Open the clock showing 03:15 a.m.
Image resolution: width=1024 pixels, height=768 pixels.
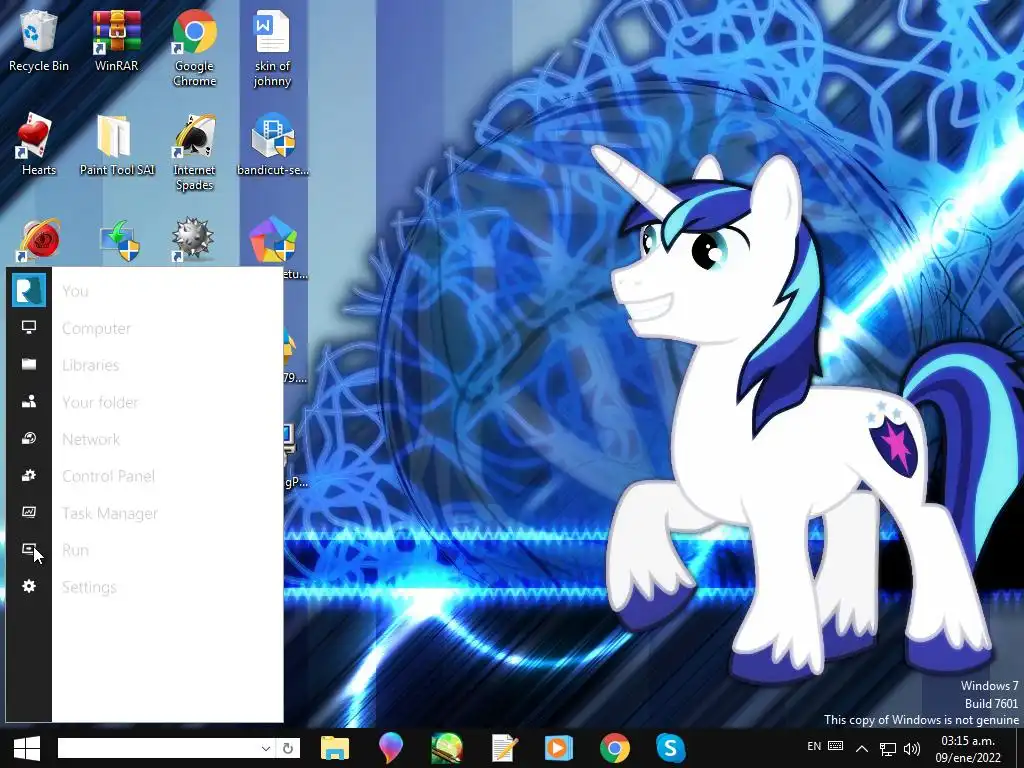[x=968, y=749]
